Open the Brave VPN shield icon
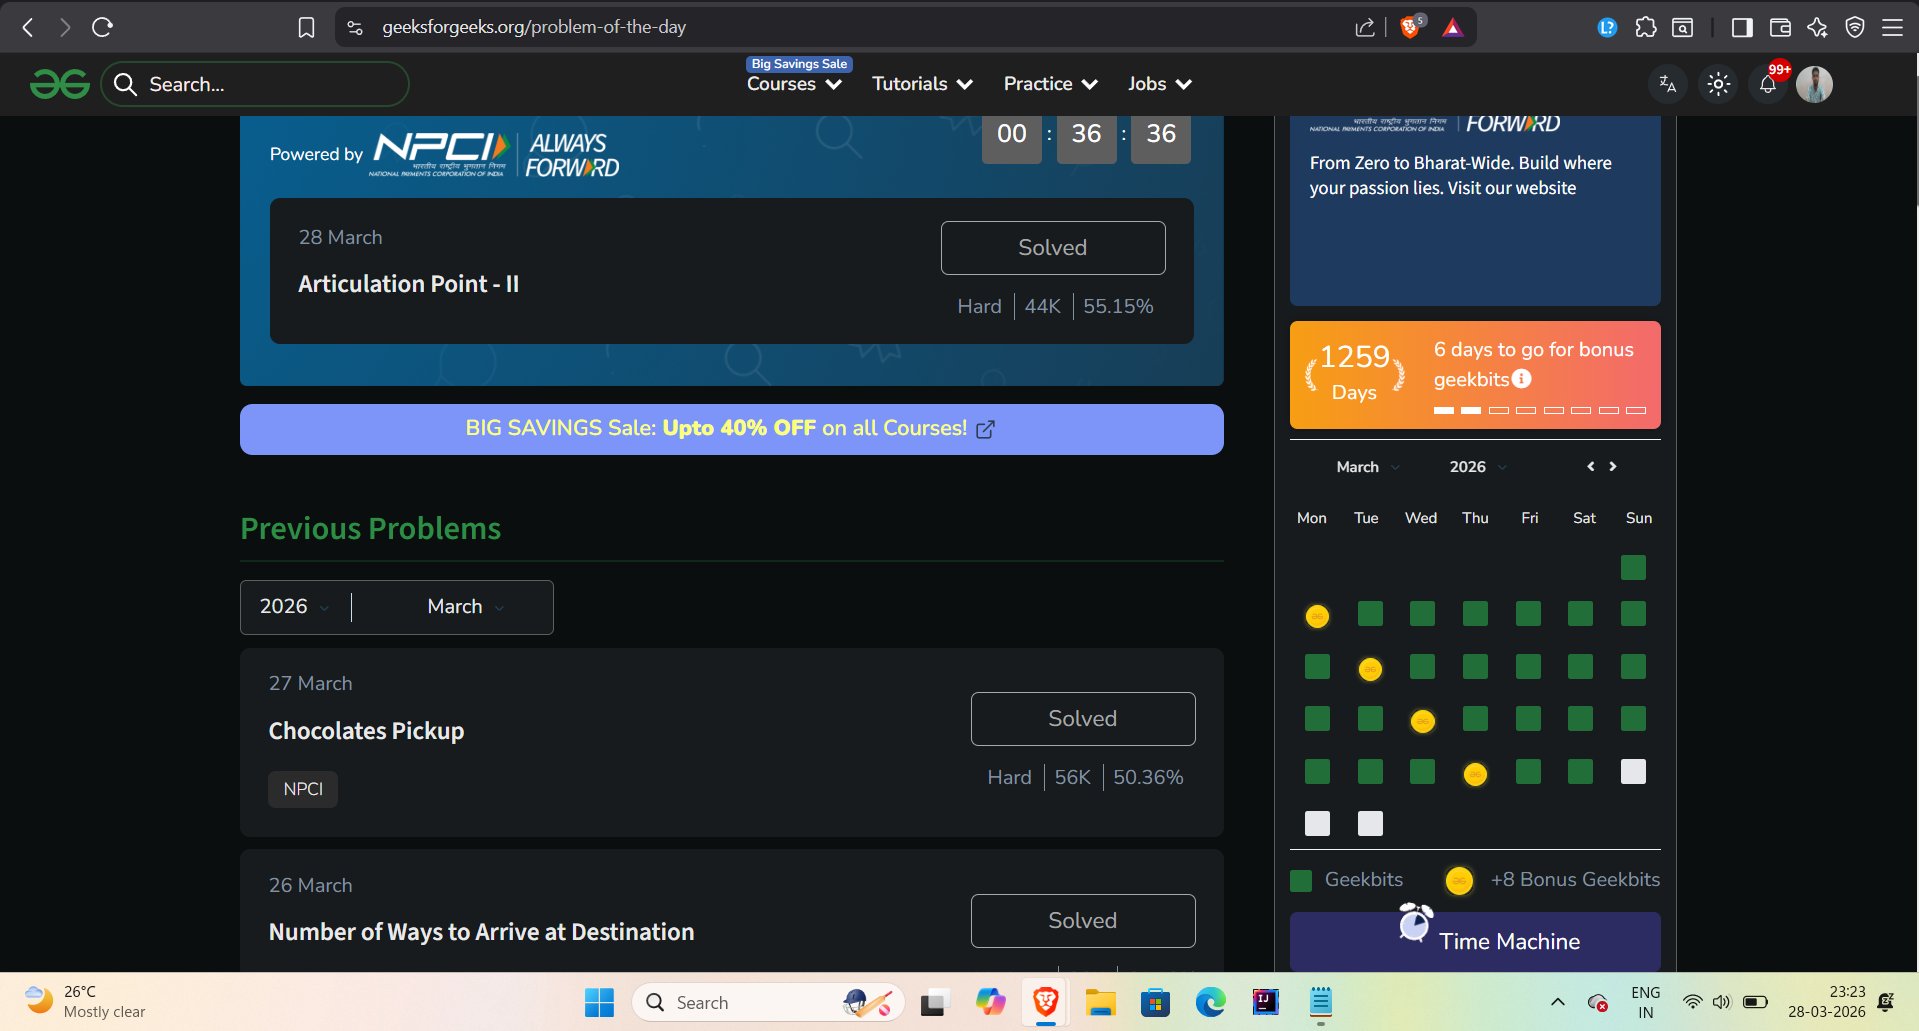The image size is (1919, 1031). point(1855,27)
